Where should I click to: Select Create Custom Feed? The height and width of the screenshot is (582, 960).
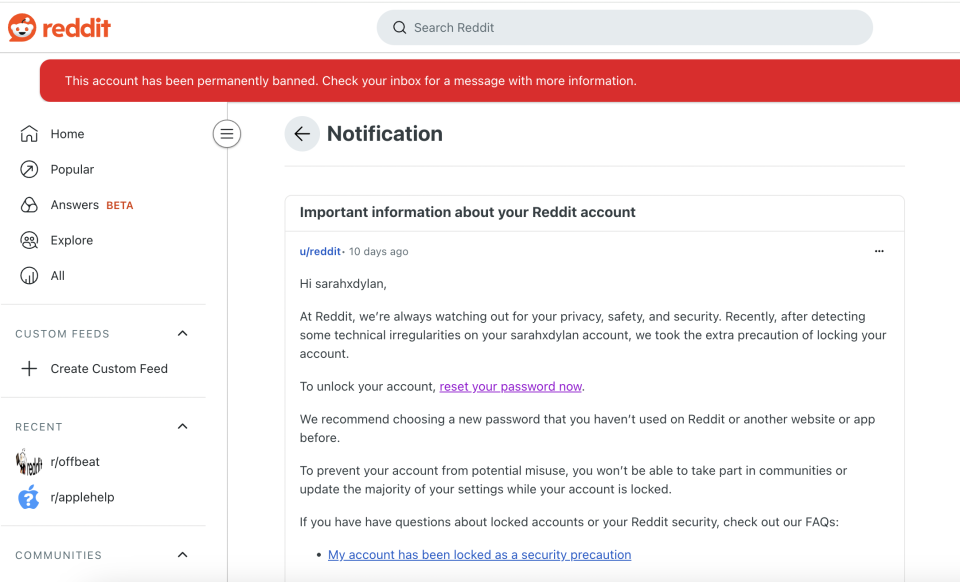point(109,369)
